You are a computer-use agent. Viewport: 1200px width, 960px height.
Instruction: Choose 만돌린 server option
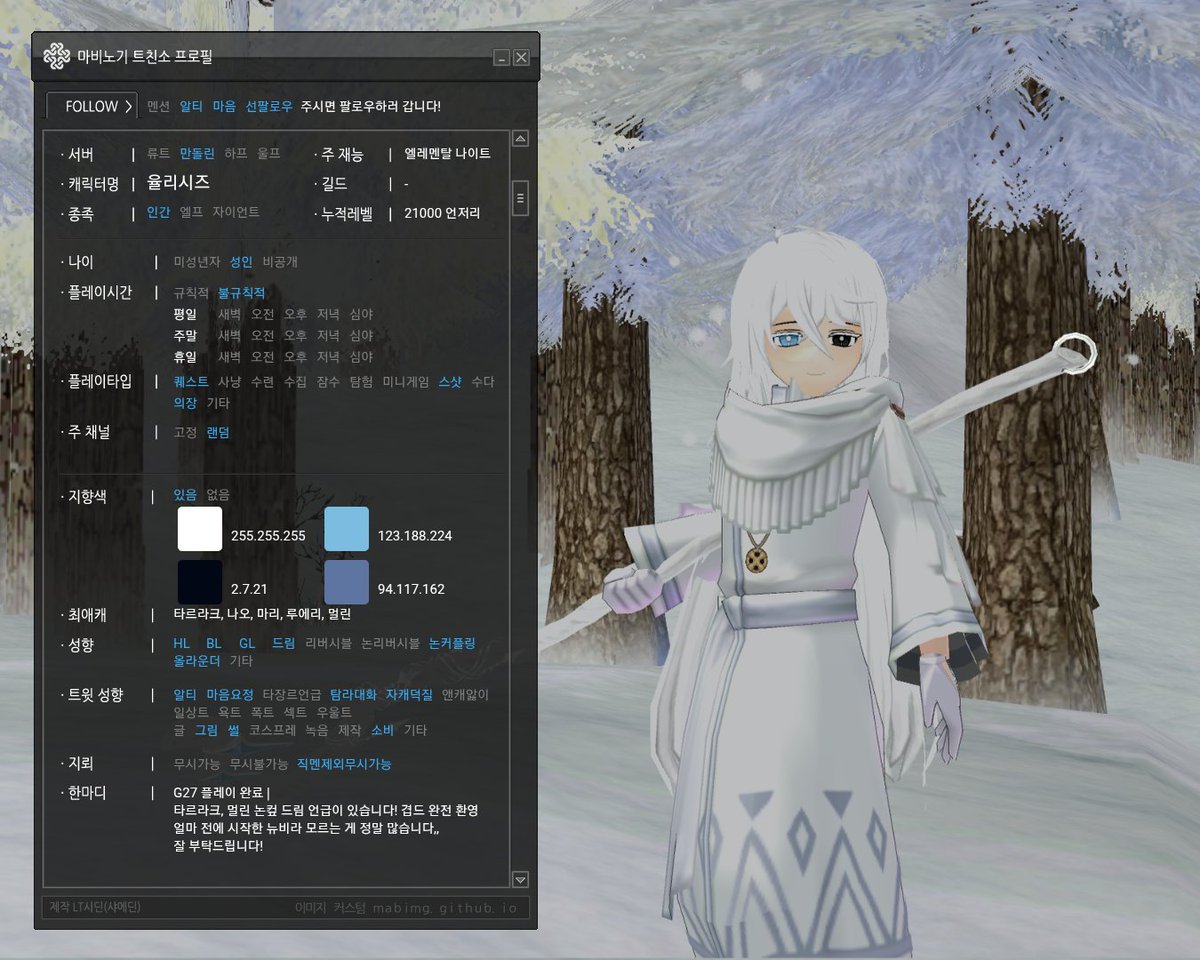click(x=197, y=154)
